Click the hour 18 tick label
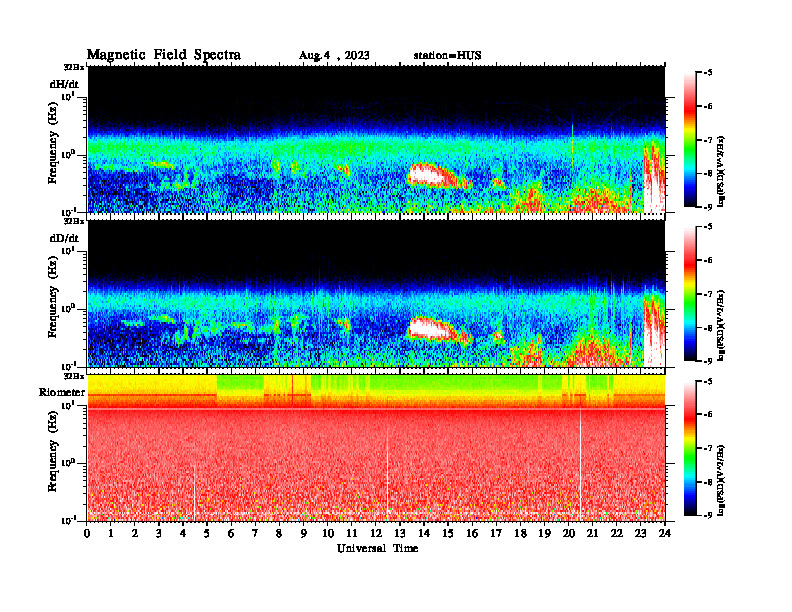792x612 pixels. [x=520, y=533]
